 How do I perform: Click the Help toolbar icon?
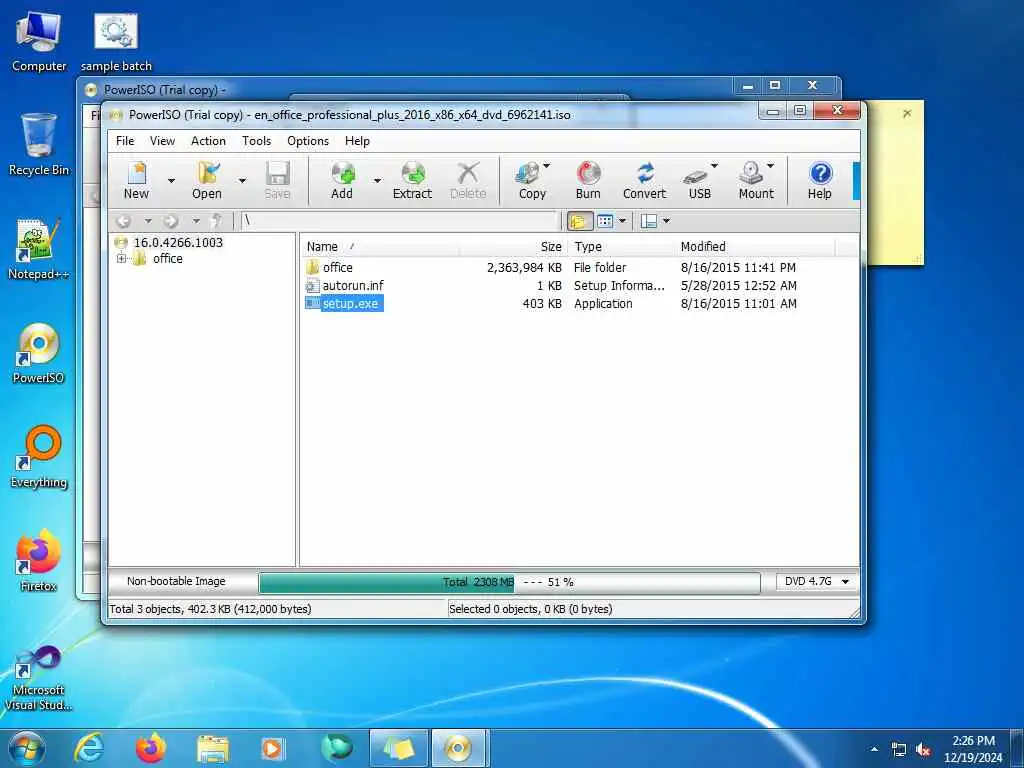coord(820,180)
